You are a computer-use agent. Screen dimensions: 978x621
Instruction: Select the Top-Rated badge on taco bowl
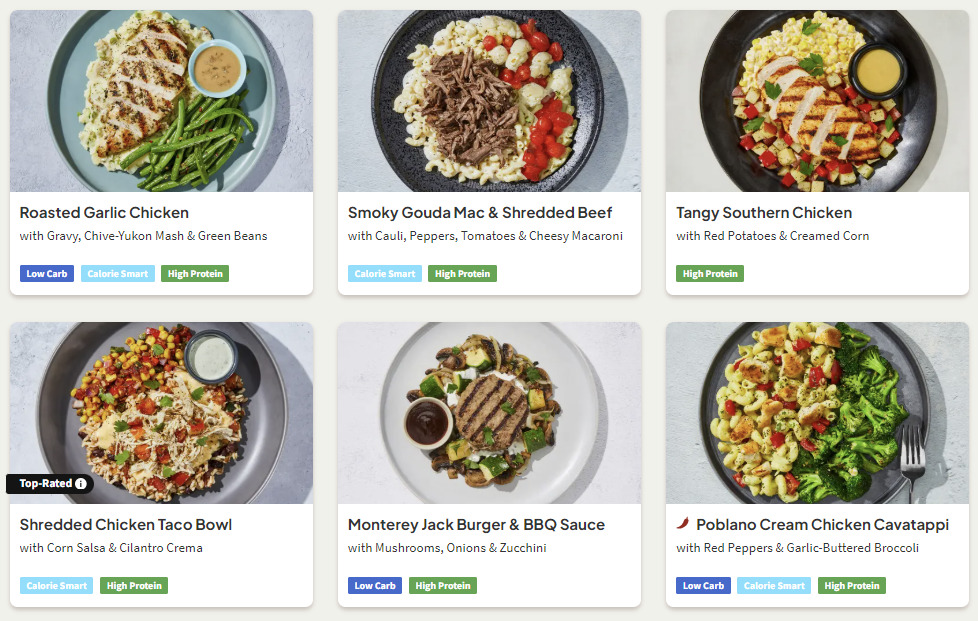point(46,484)
